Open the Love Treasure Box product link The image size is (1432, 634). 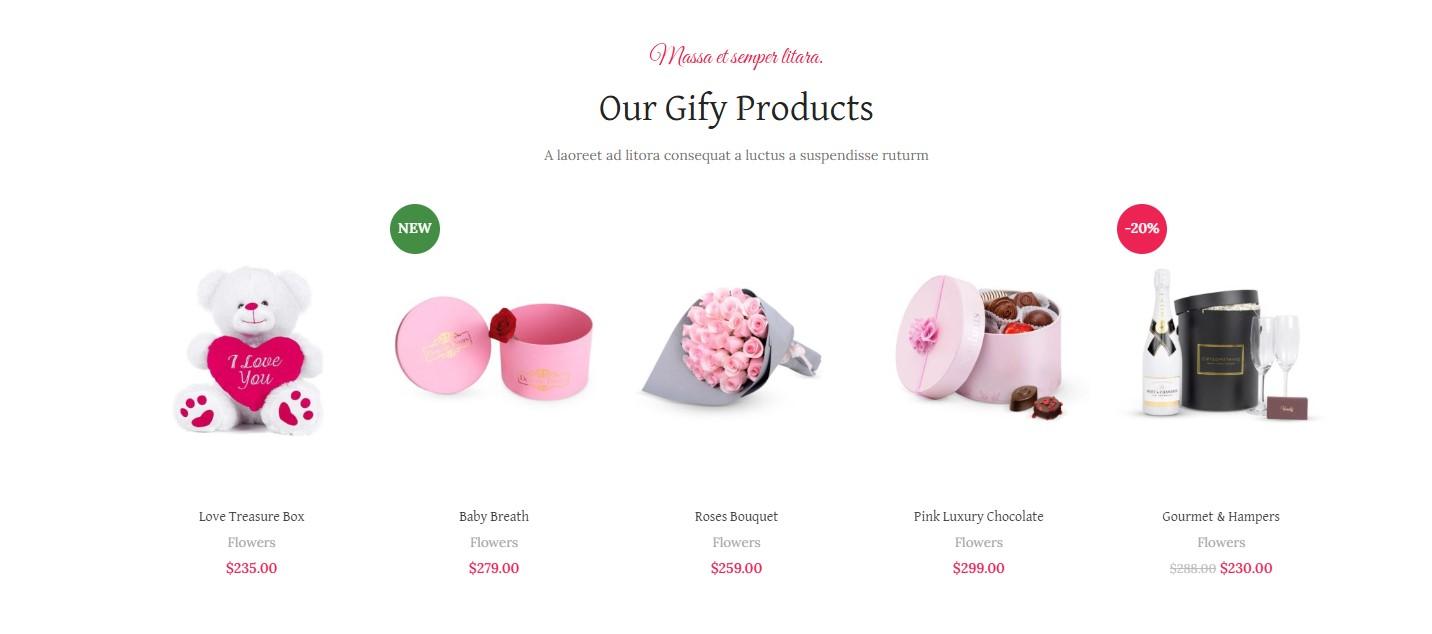point(251,516)
